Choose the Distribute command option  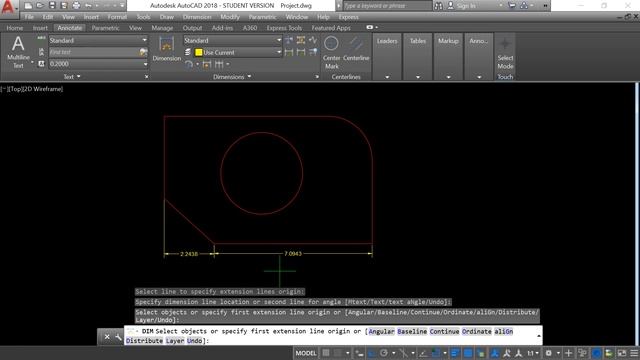click(144, 340)
